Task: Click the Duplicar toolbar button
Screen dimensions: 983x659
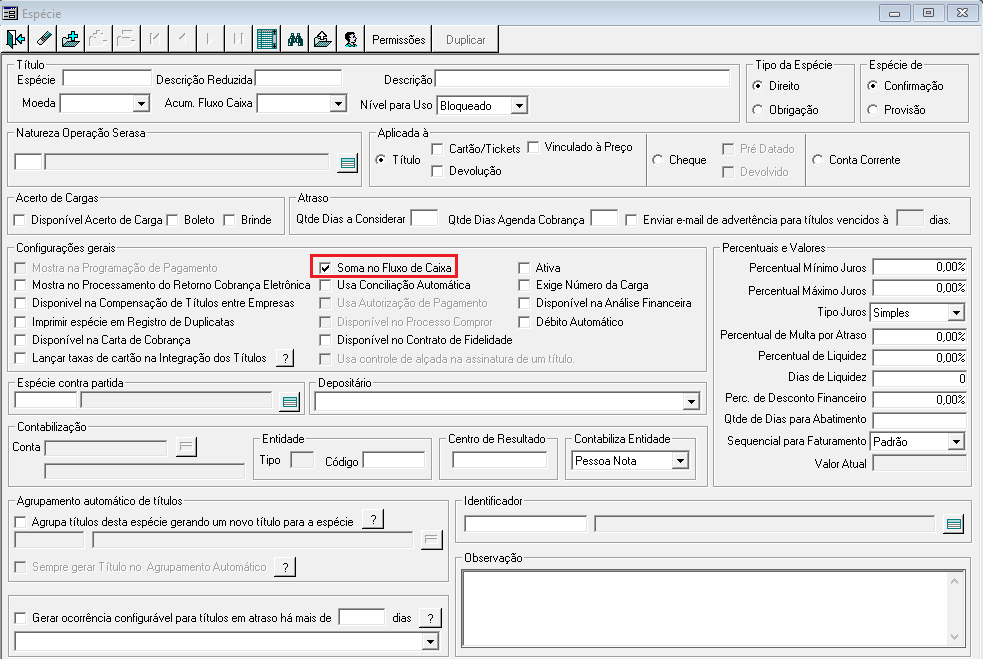Action: point(465,40)
